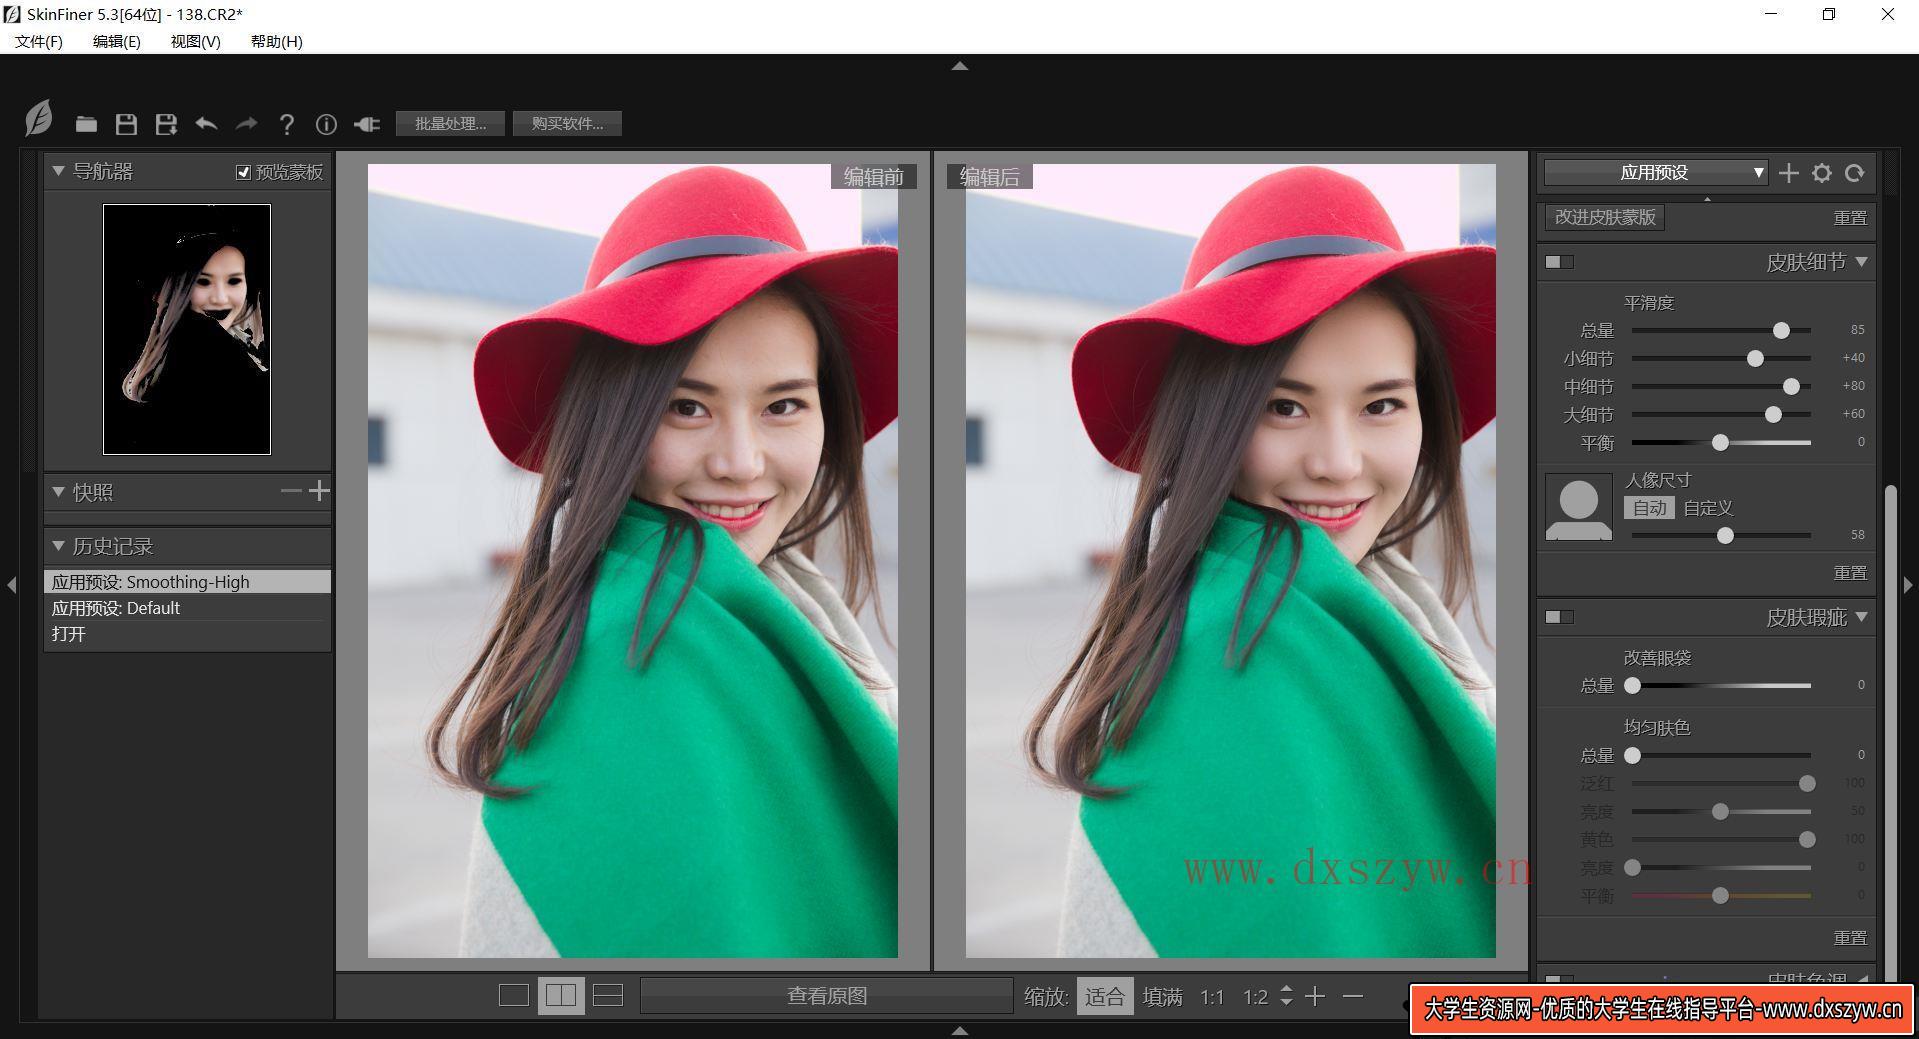Reset all with the circular arrow icon
Screen dimensions: 1919x1039
pos(1855,173)
